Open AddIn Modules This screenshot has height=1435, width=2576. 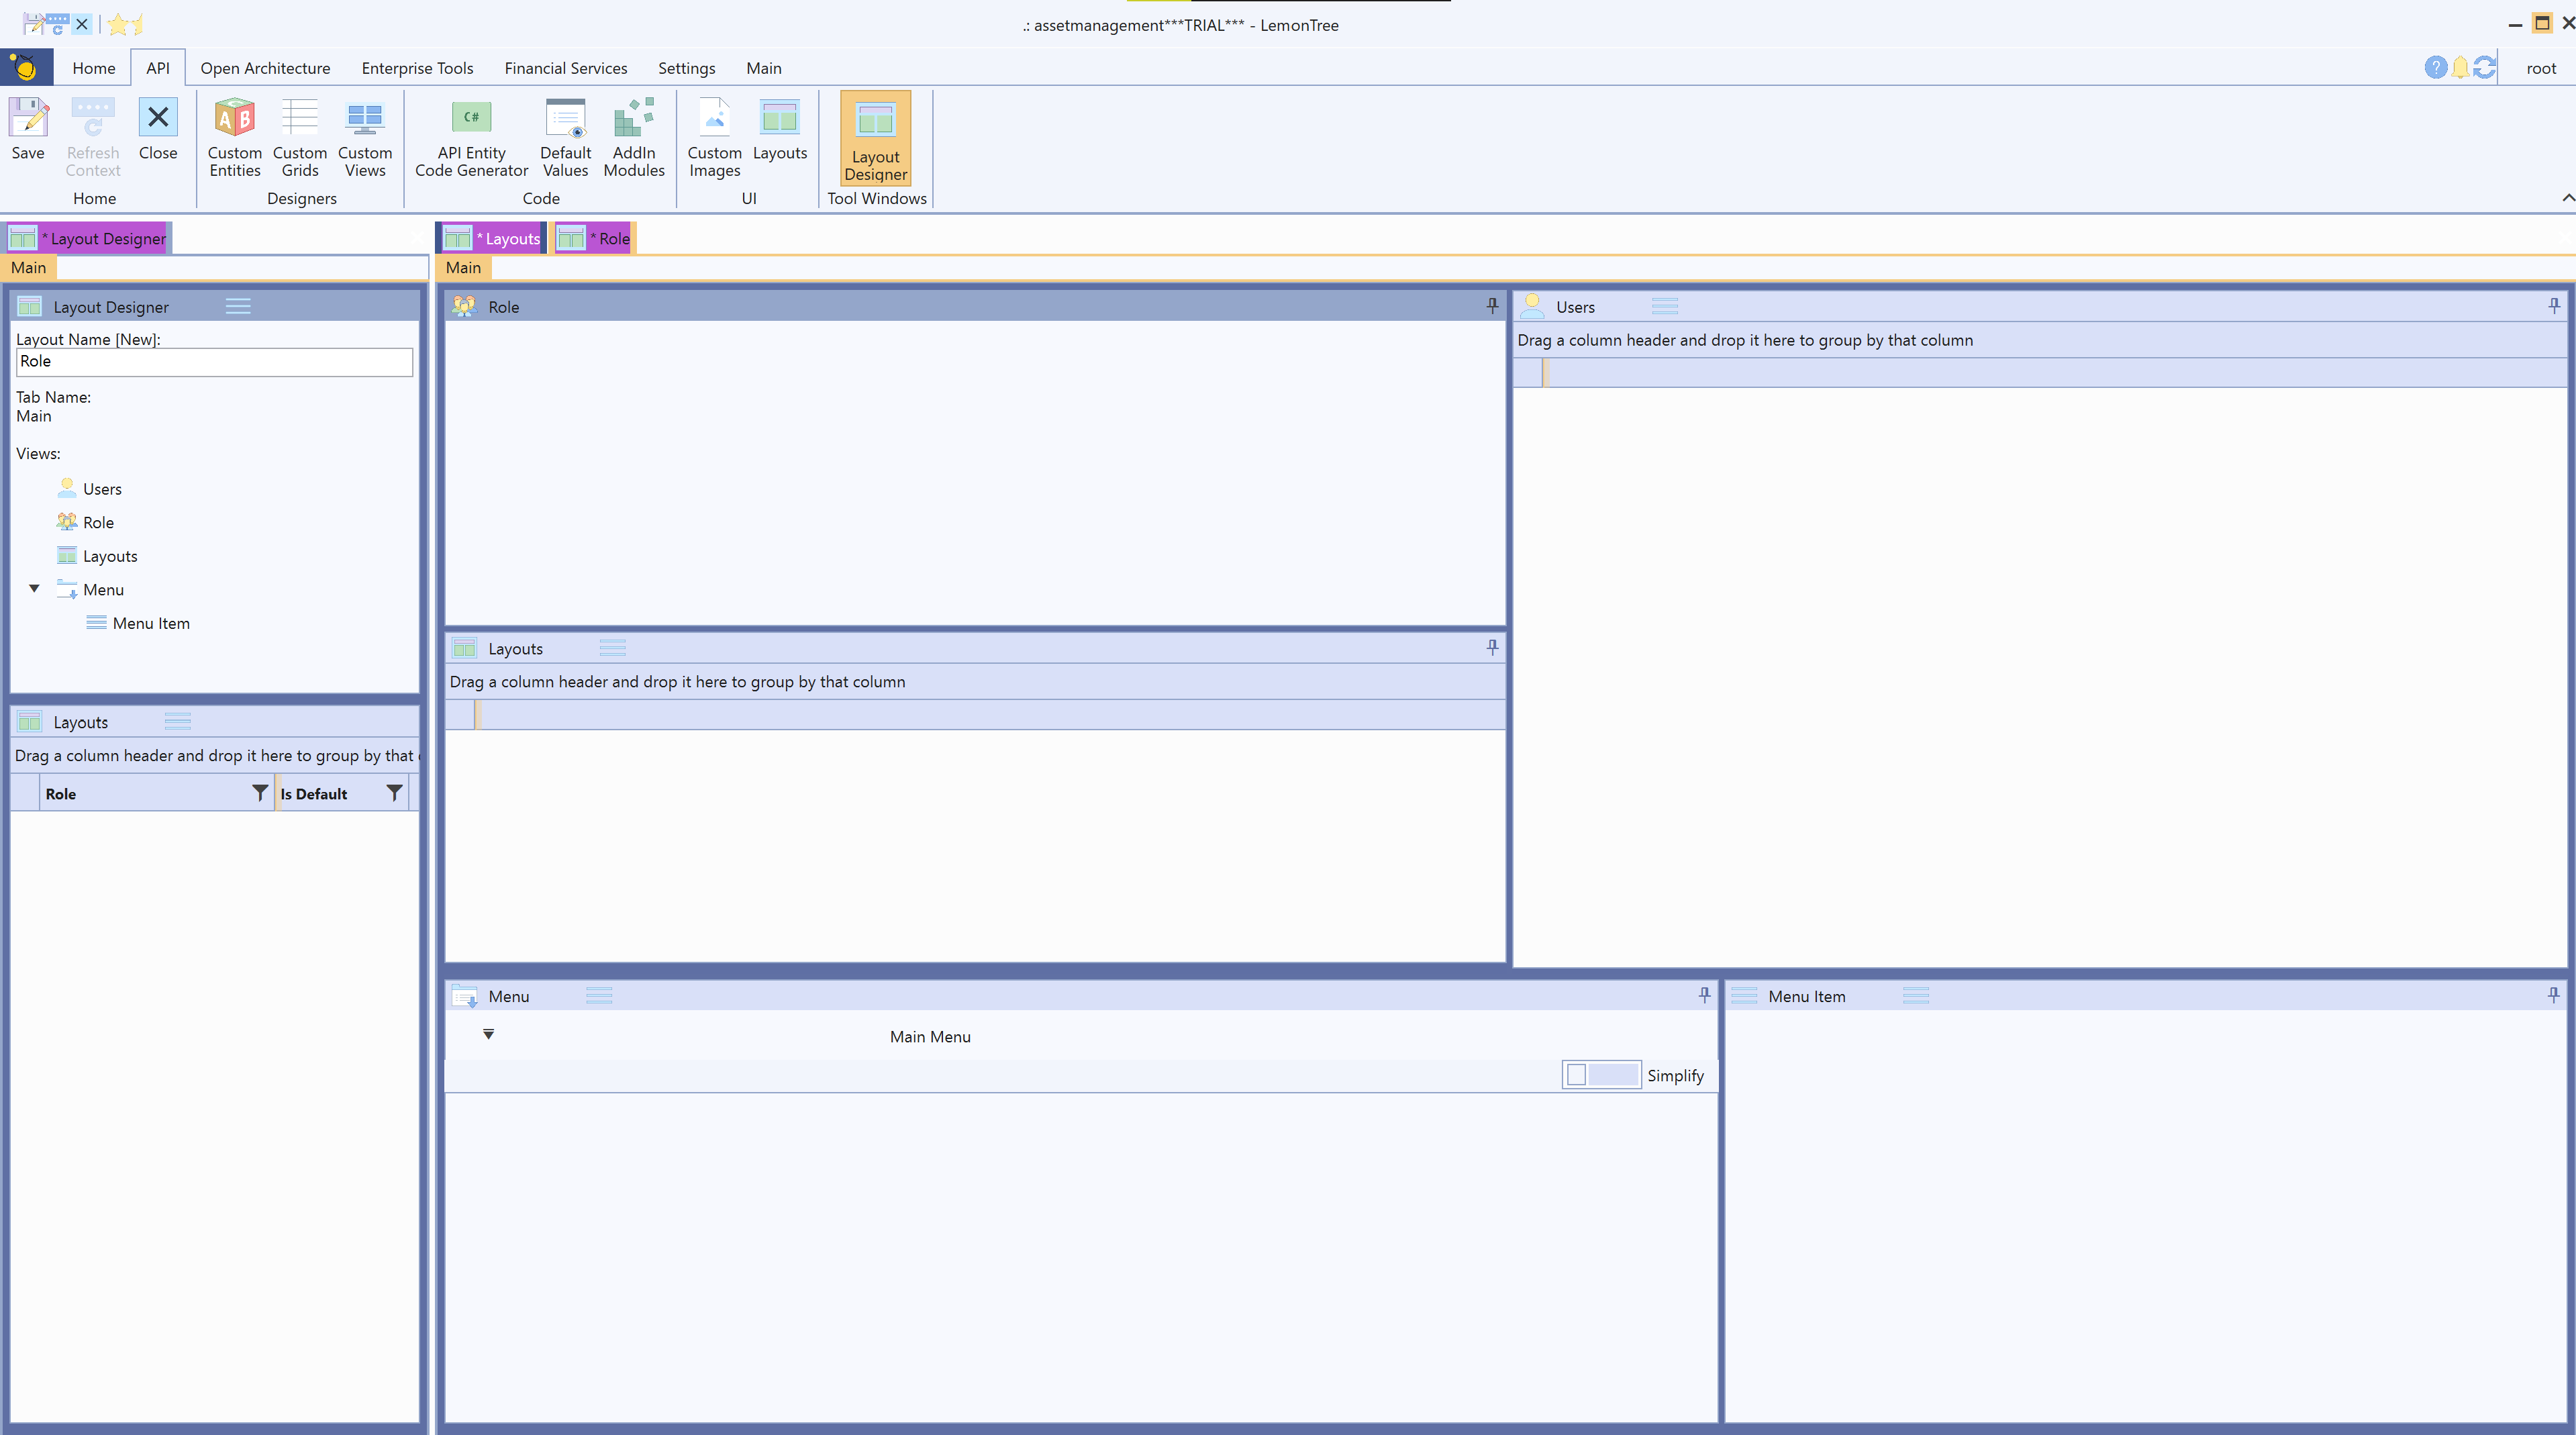click(x=634, y=137)
